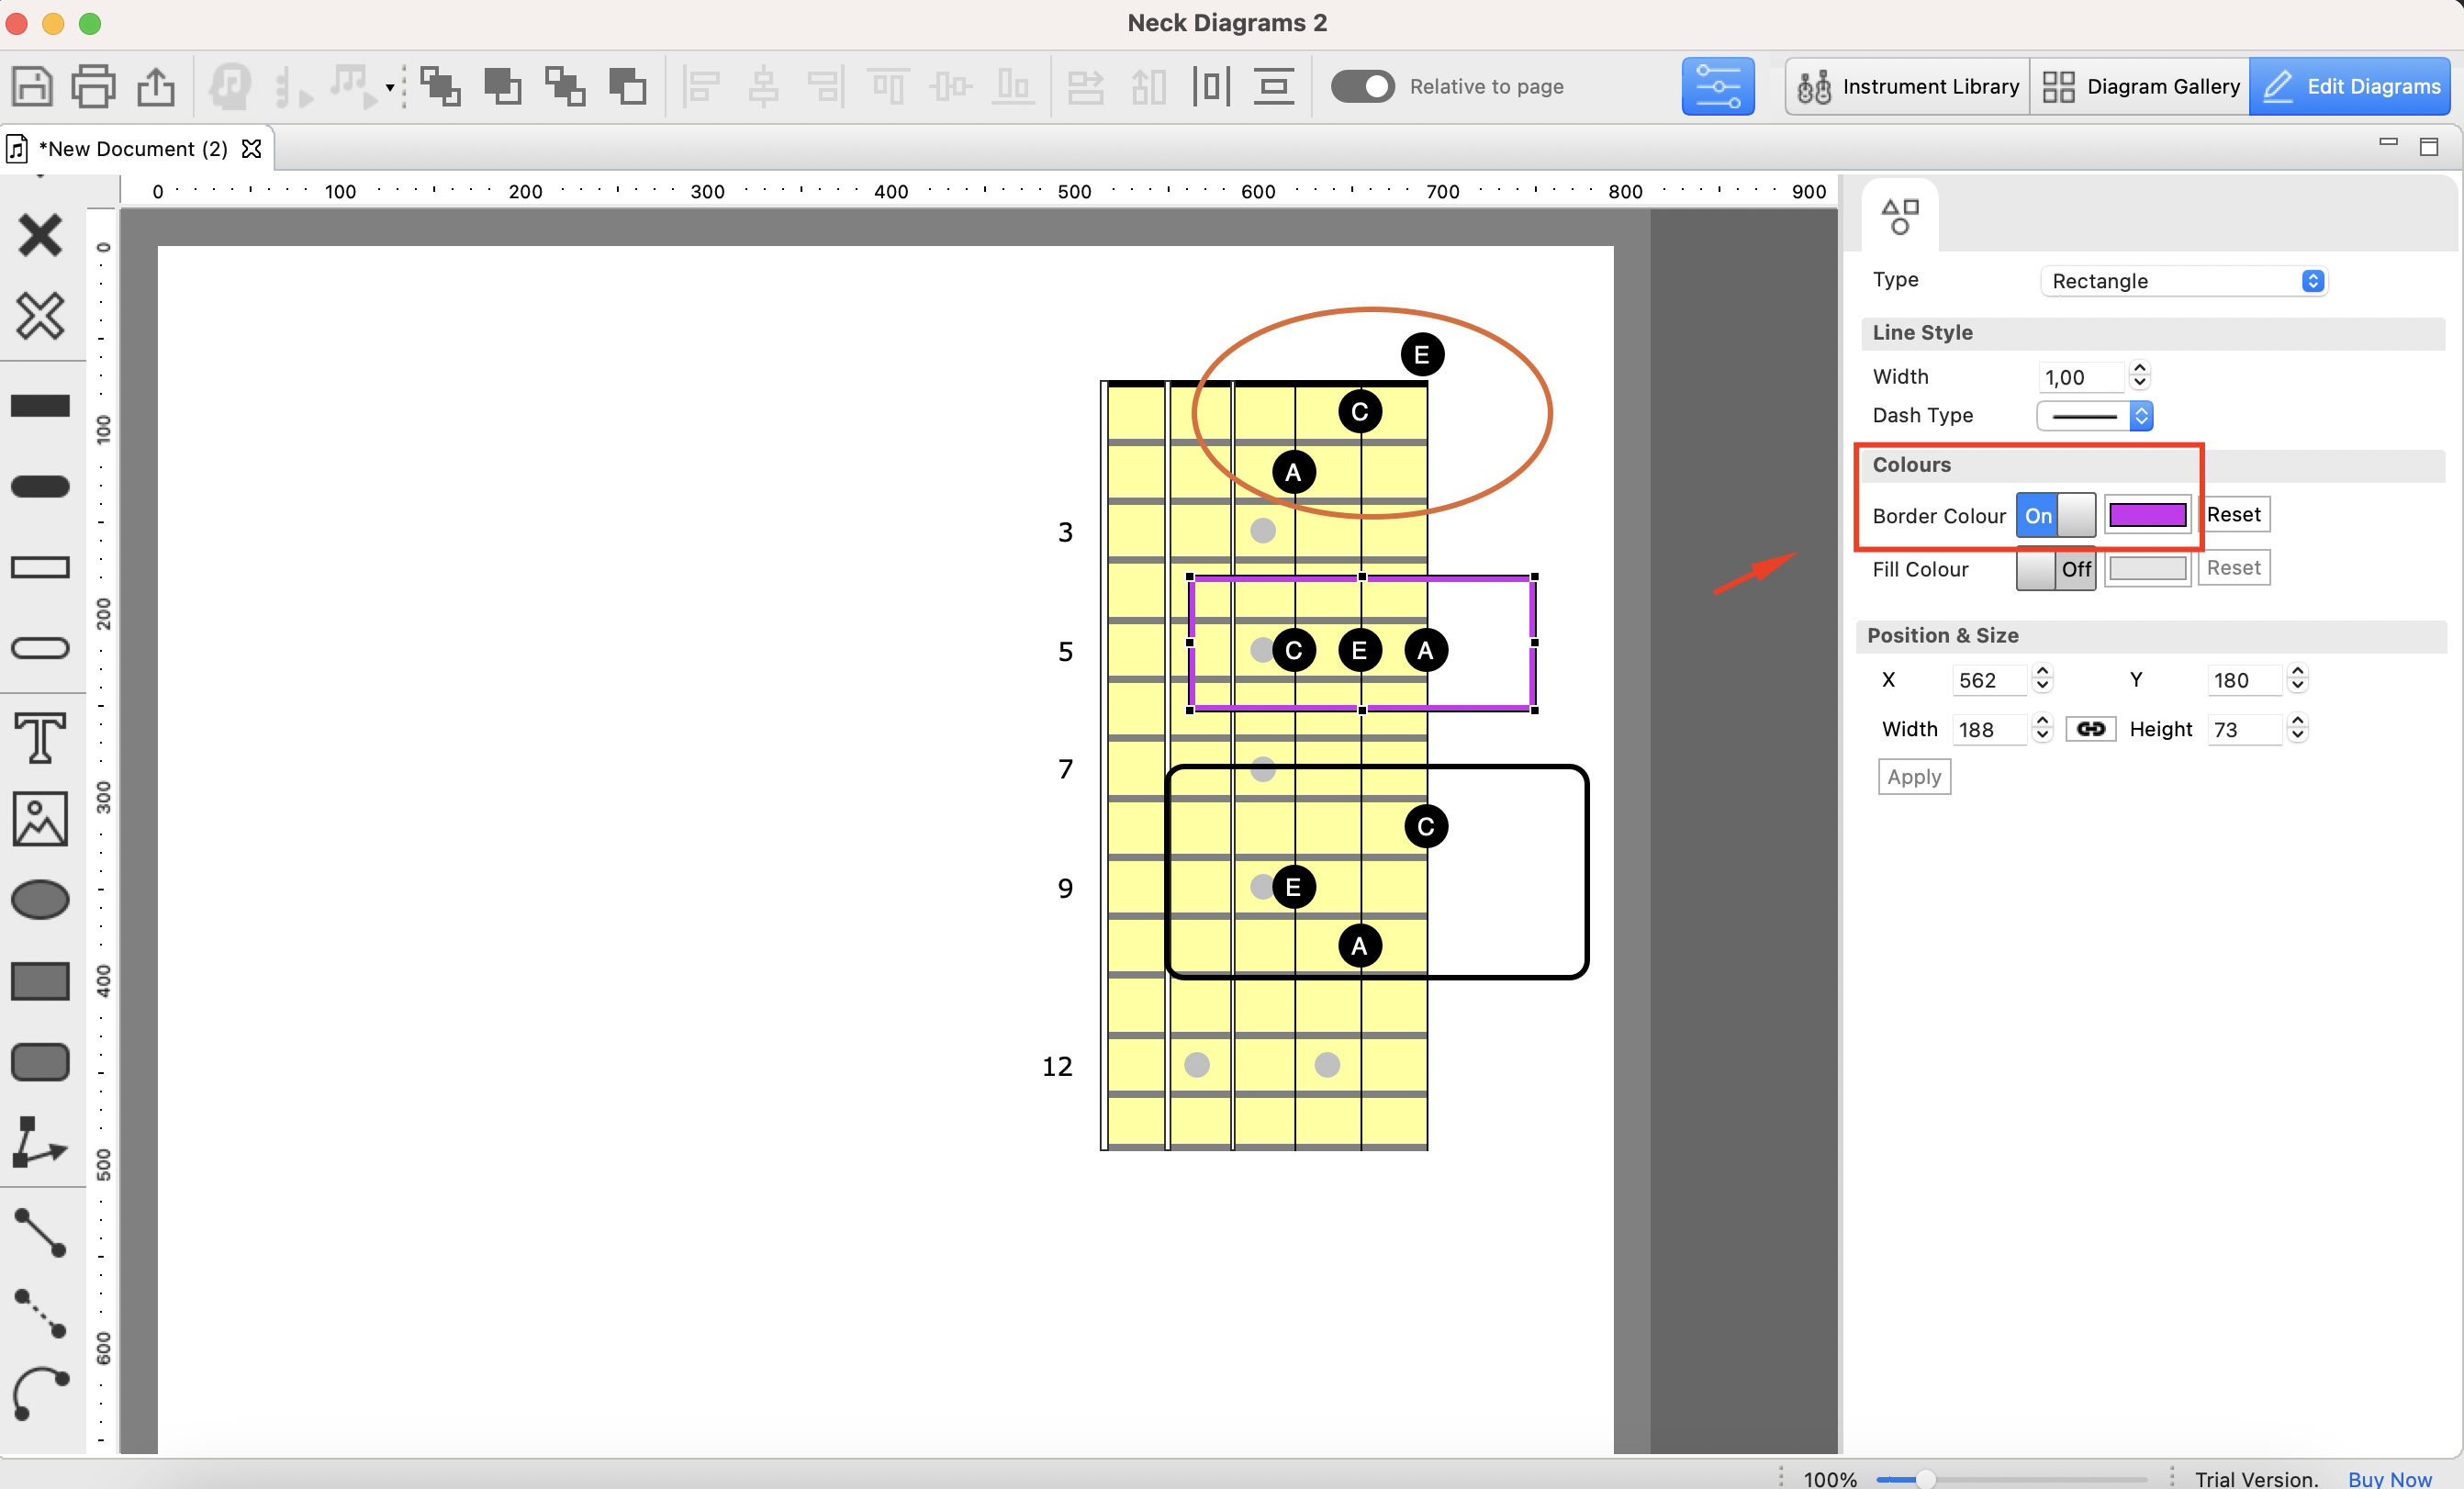2464x1489 pixels.
Task: Select the outlined X marker tool
Action: point(40,316)
